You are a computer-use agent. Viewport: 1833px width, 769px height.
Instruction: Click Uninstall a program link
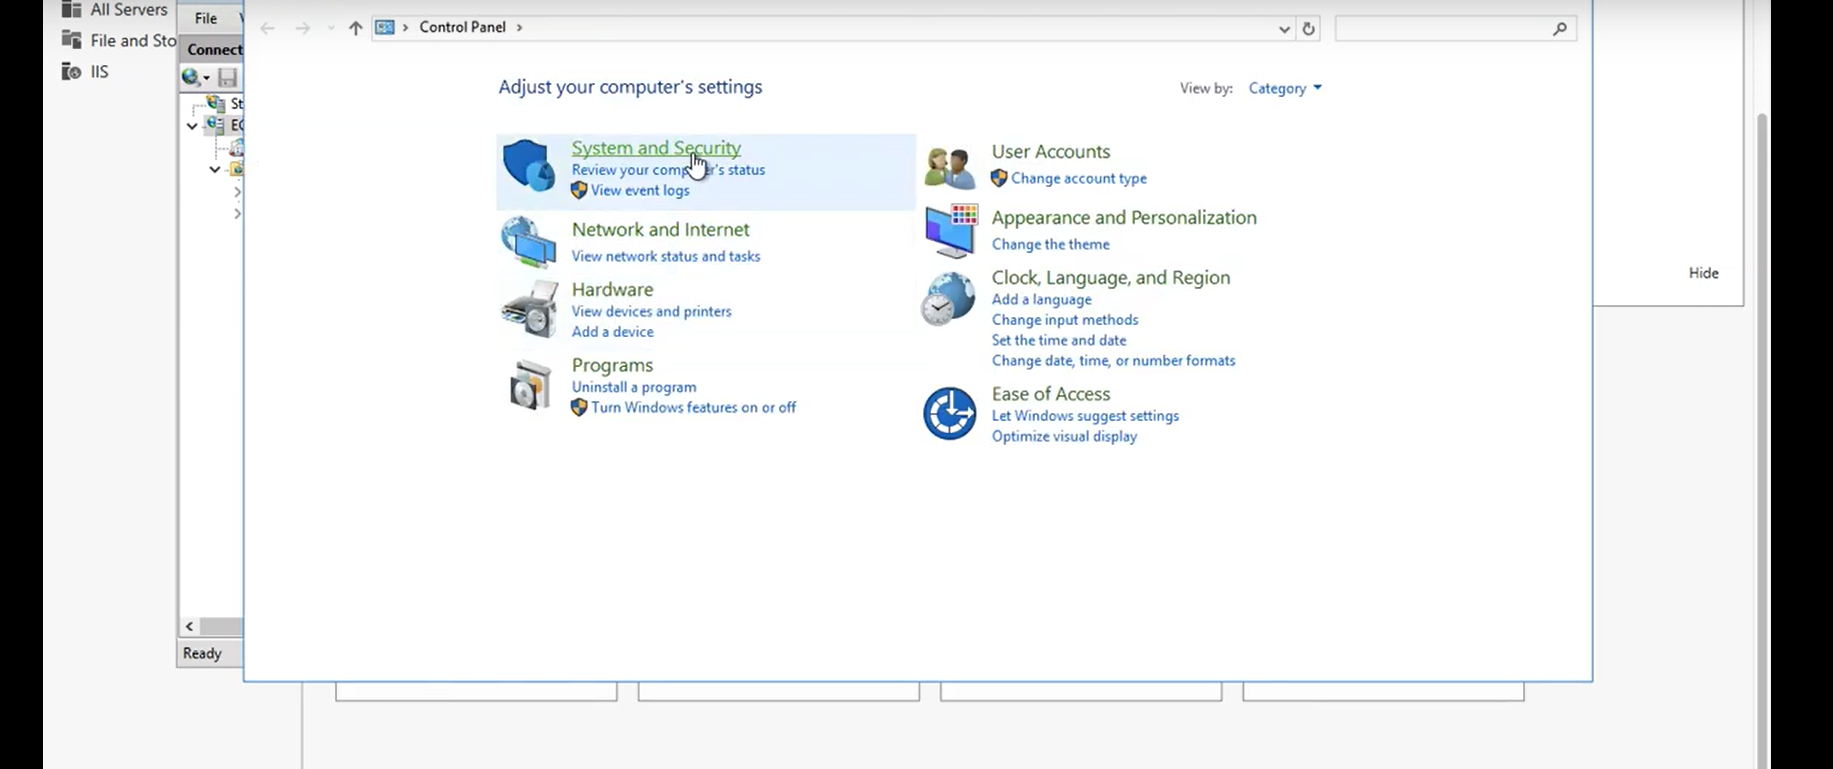tap(634, 387)
